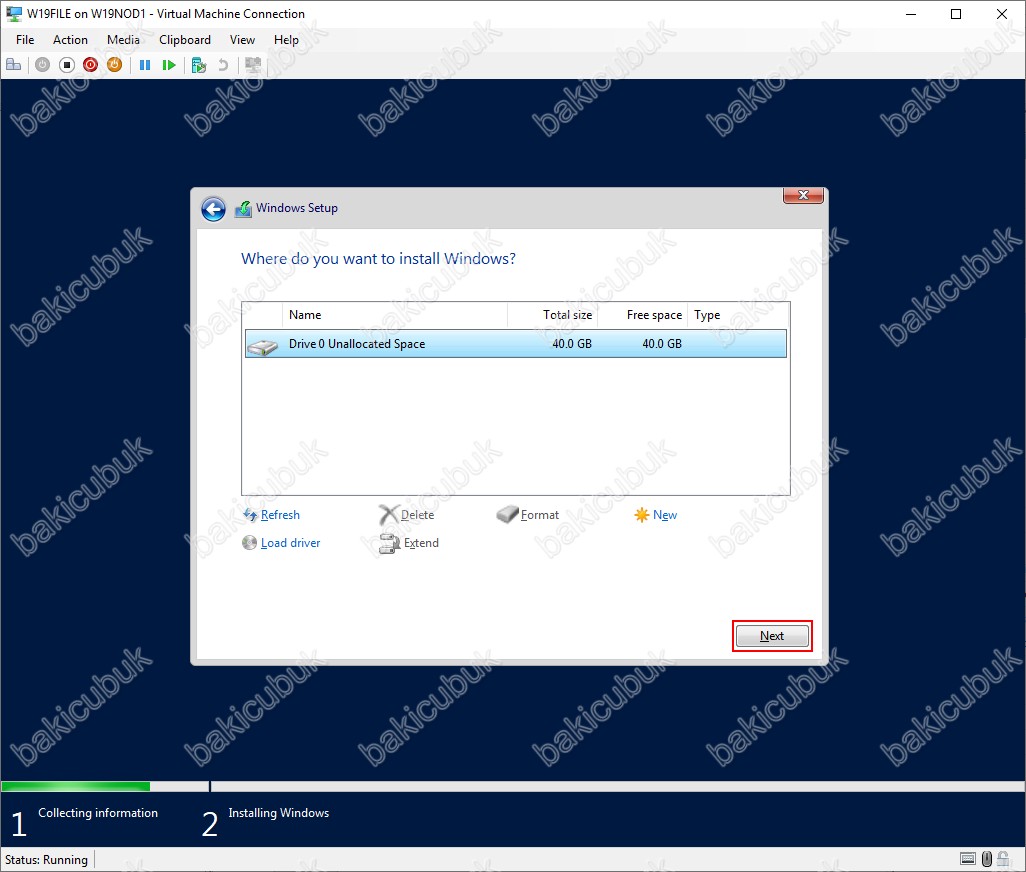Image resolution: width=1026 pixels, height=872 pixels.
Task: Create a new partition with New link
Action: coord(665,515)
